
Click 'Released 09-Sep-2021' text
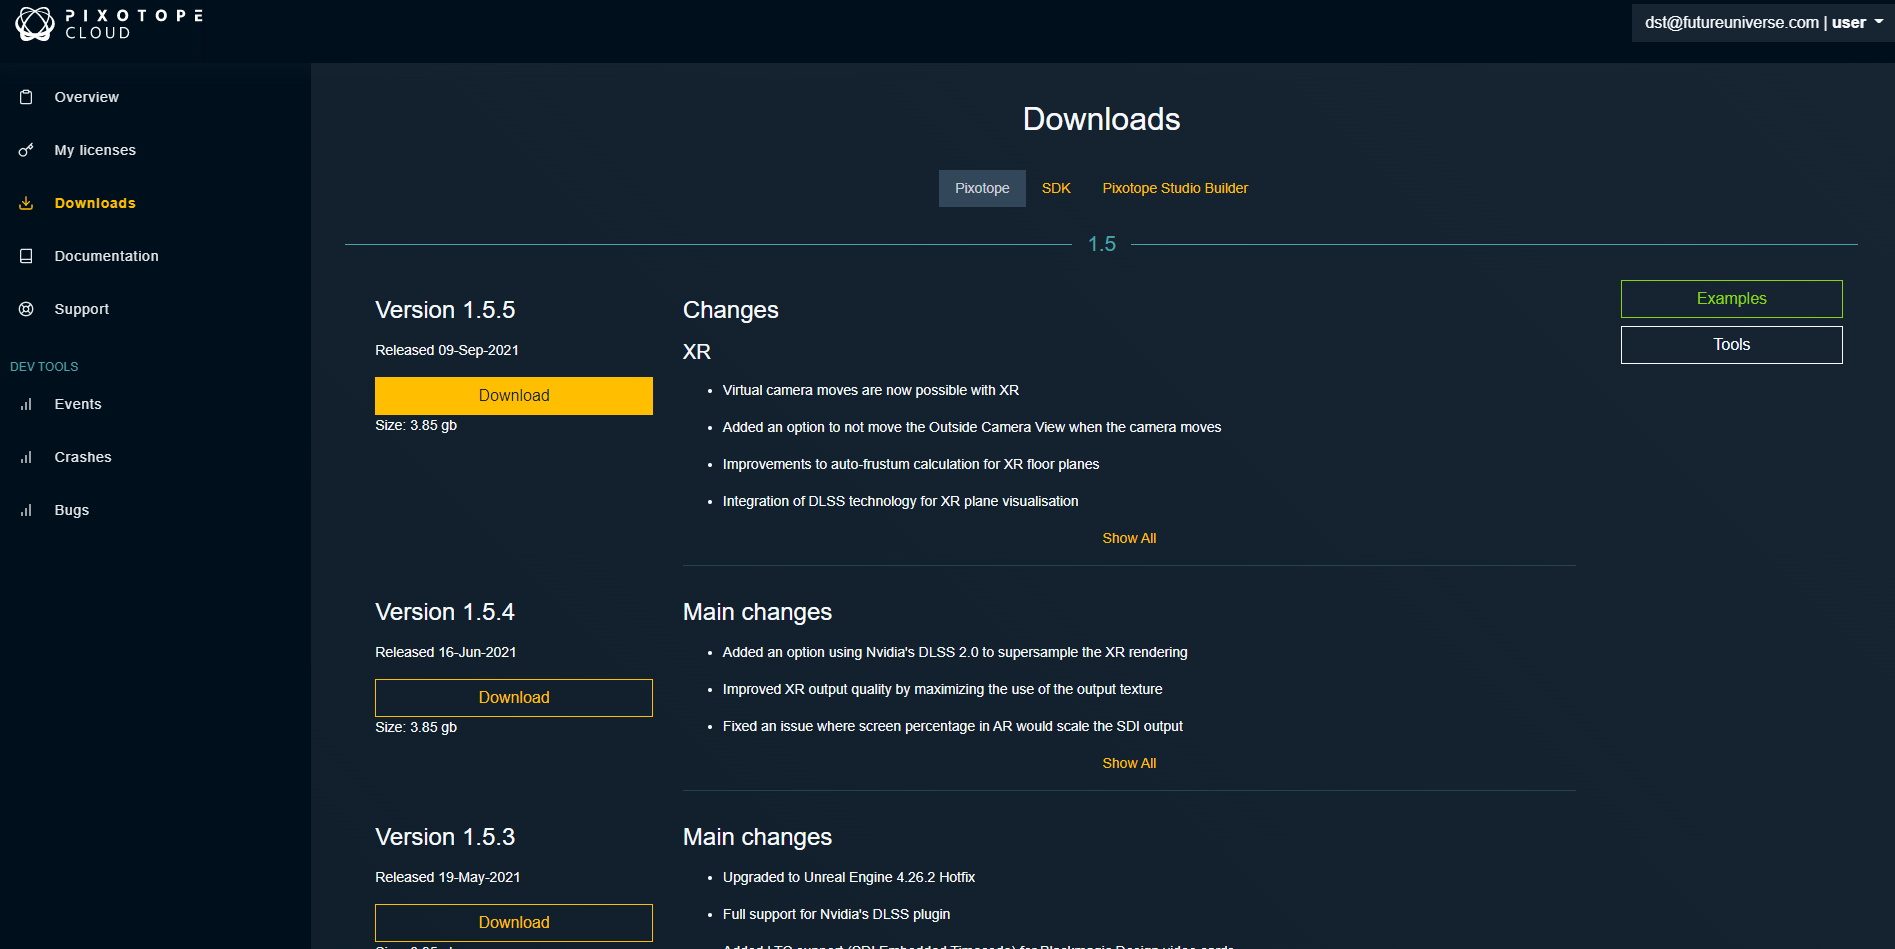point(447,350)
